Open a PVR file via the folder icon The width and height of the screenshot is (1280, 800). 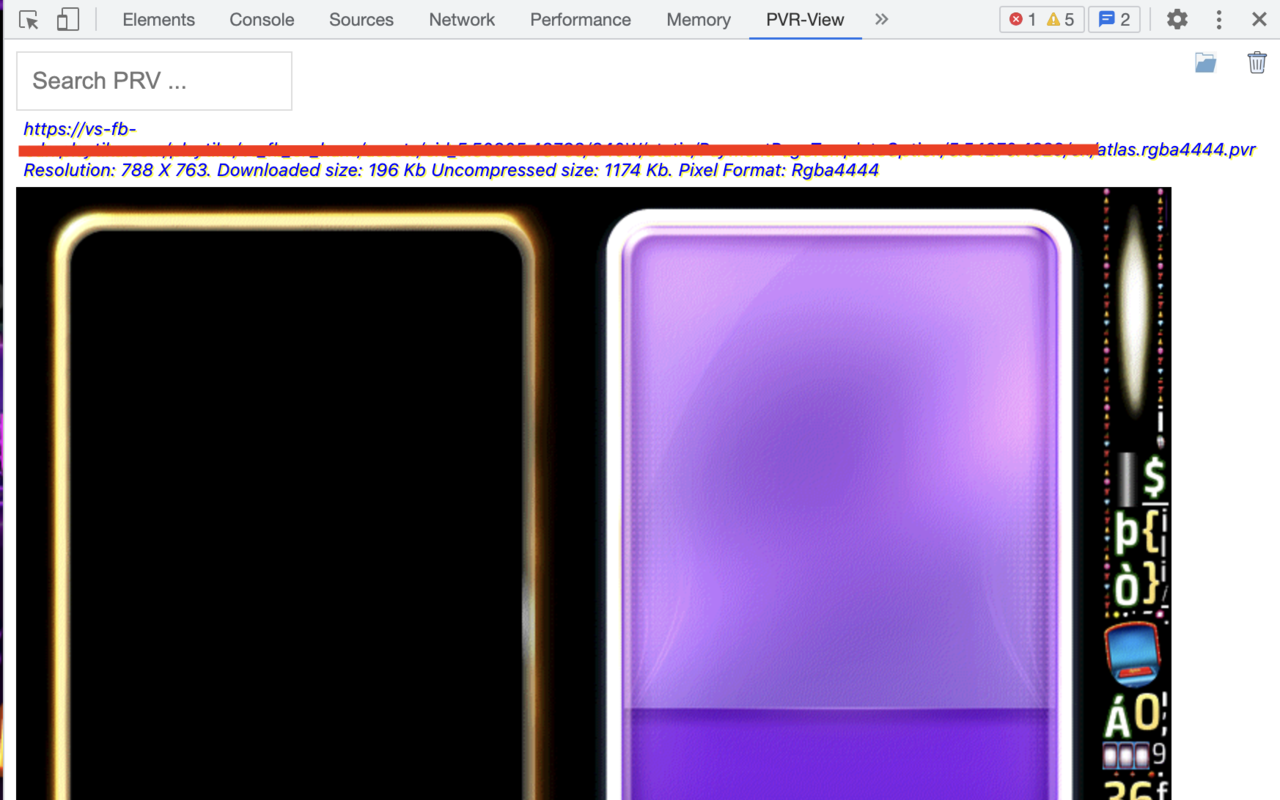pyautogui.click(x=1205, y=62)
